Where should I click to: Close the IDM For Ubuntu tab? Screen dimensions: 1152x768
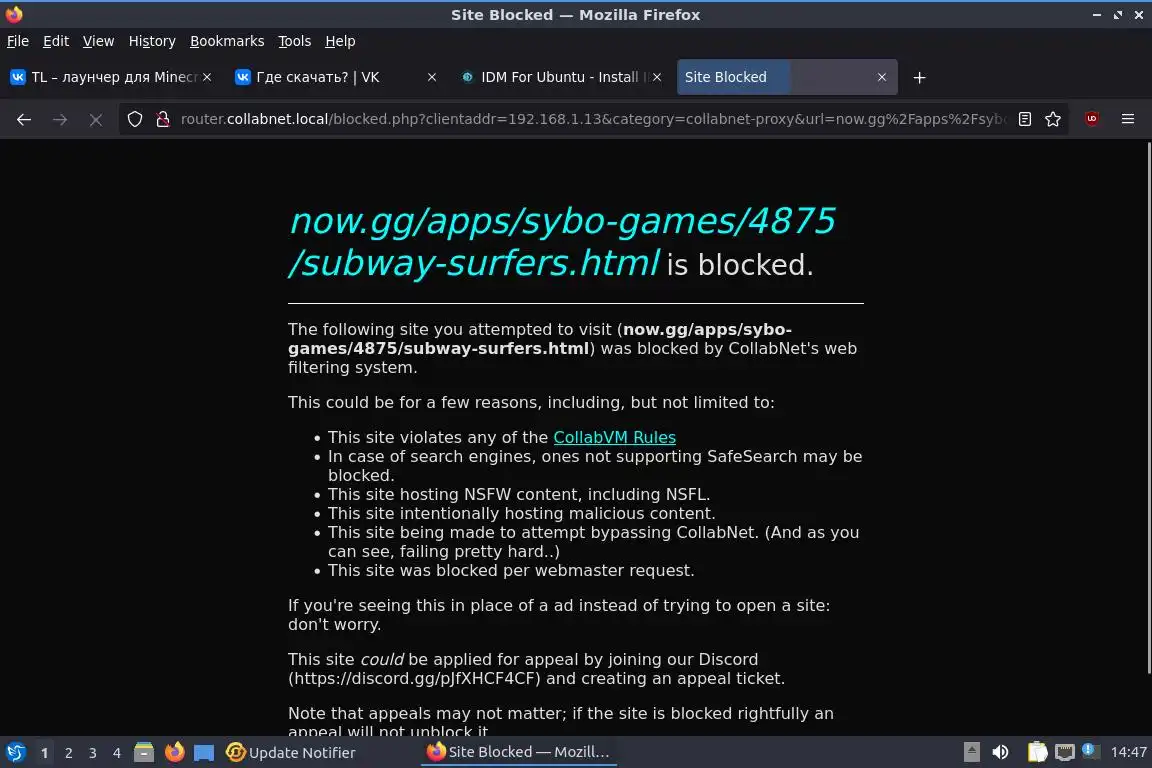(x=657, y=77)
